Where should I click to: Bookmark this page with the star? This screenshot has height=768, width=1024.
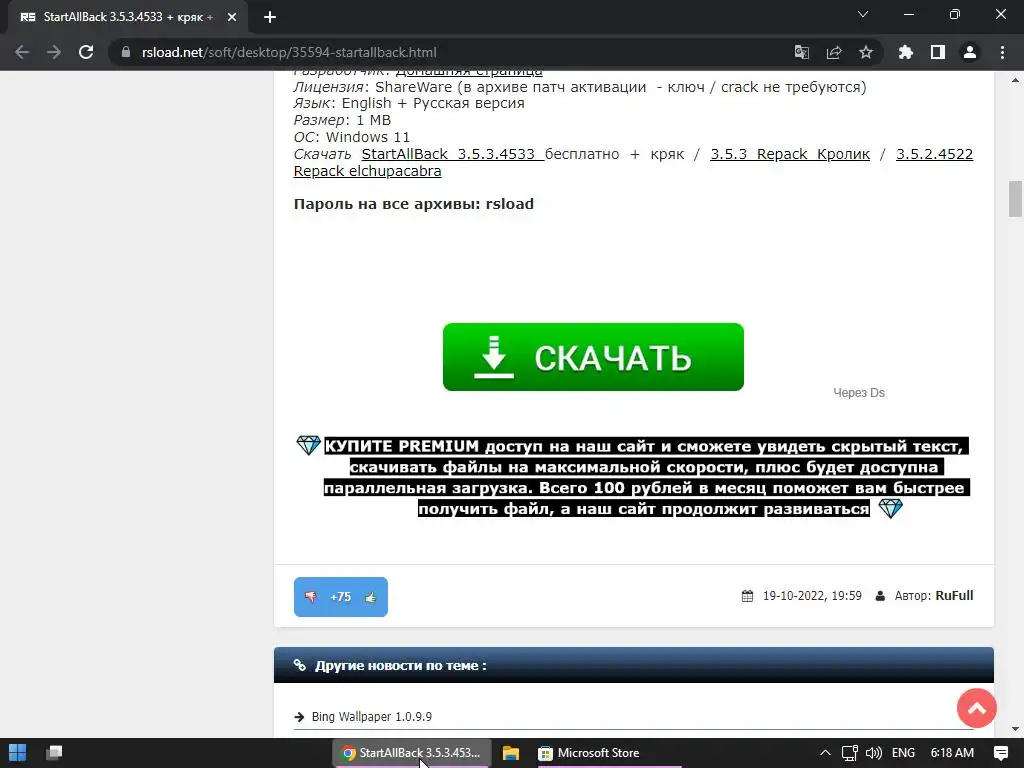(x=866, y=52)
